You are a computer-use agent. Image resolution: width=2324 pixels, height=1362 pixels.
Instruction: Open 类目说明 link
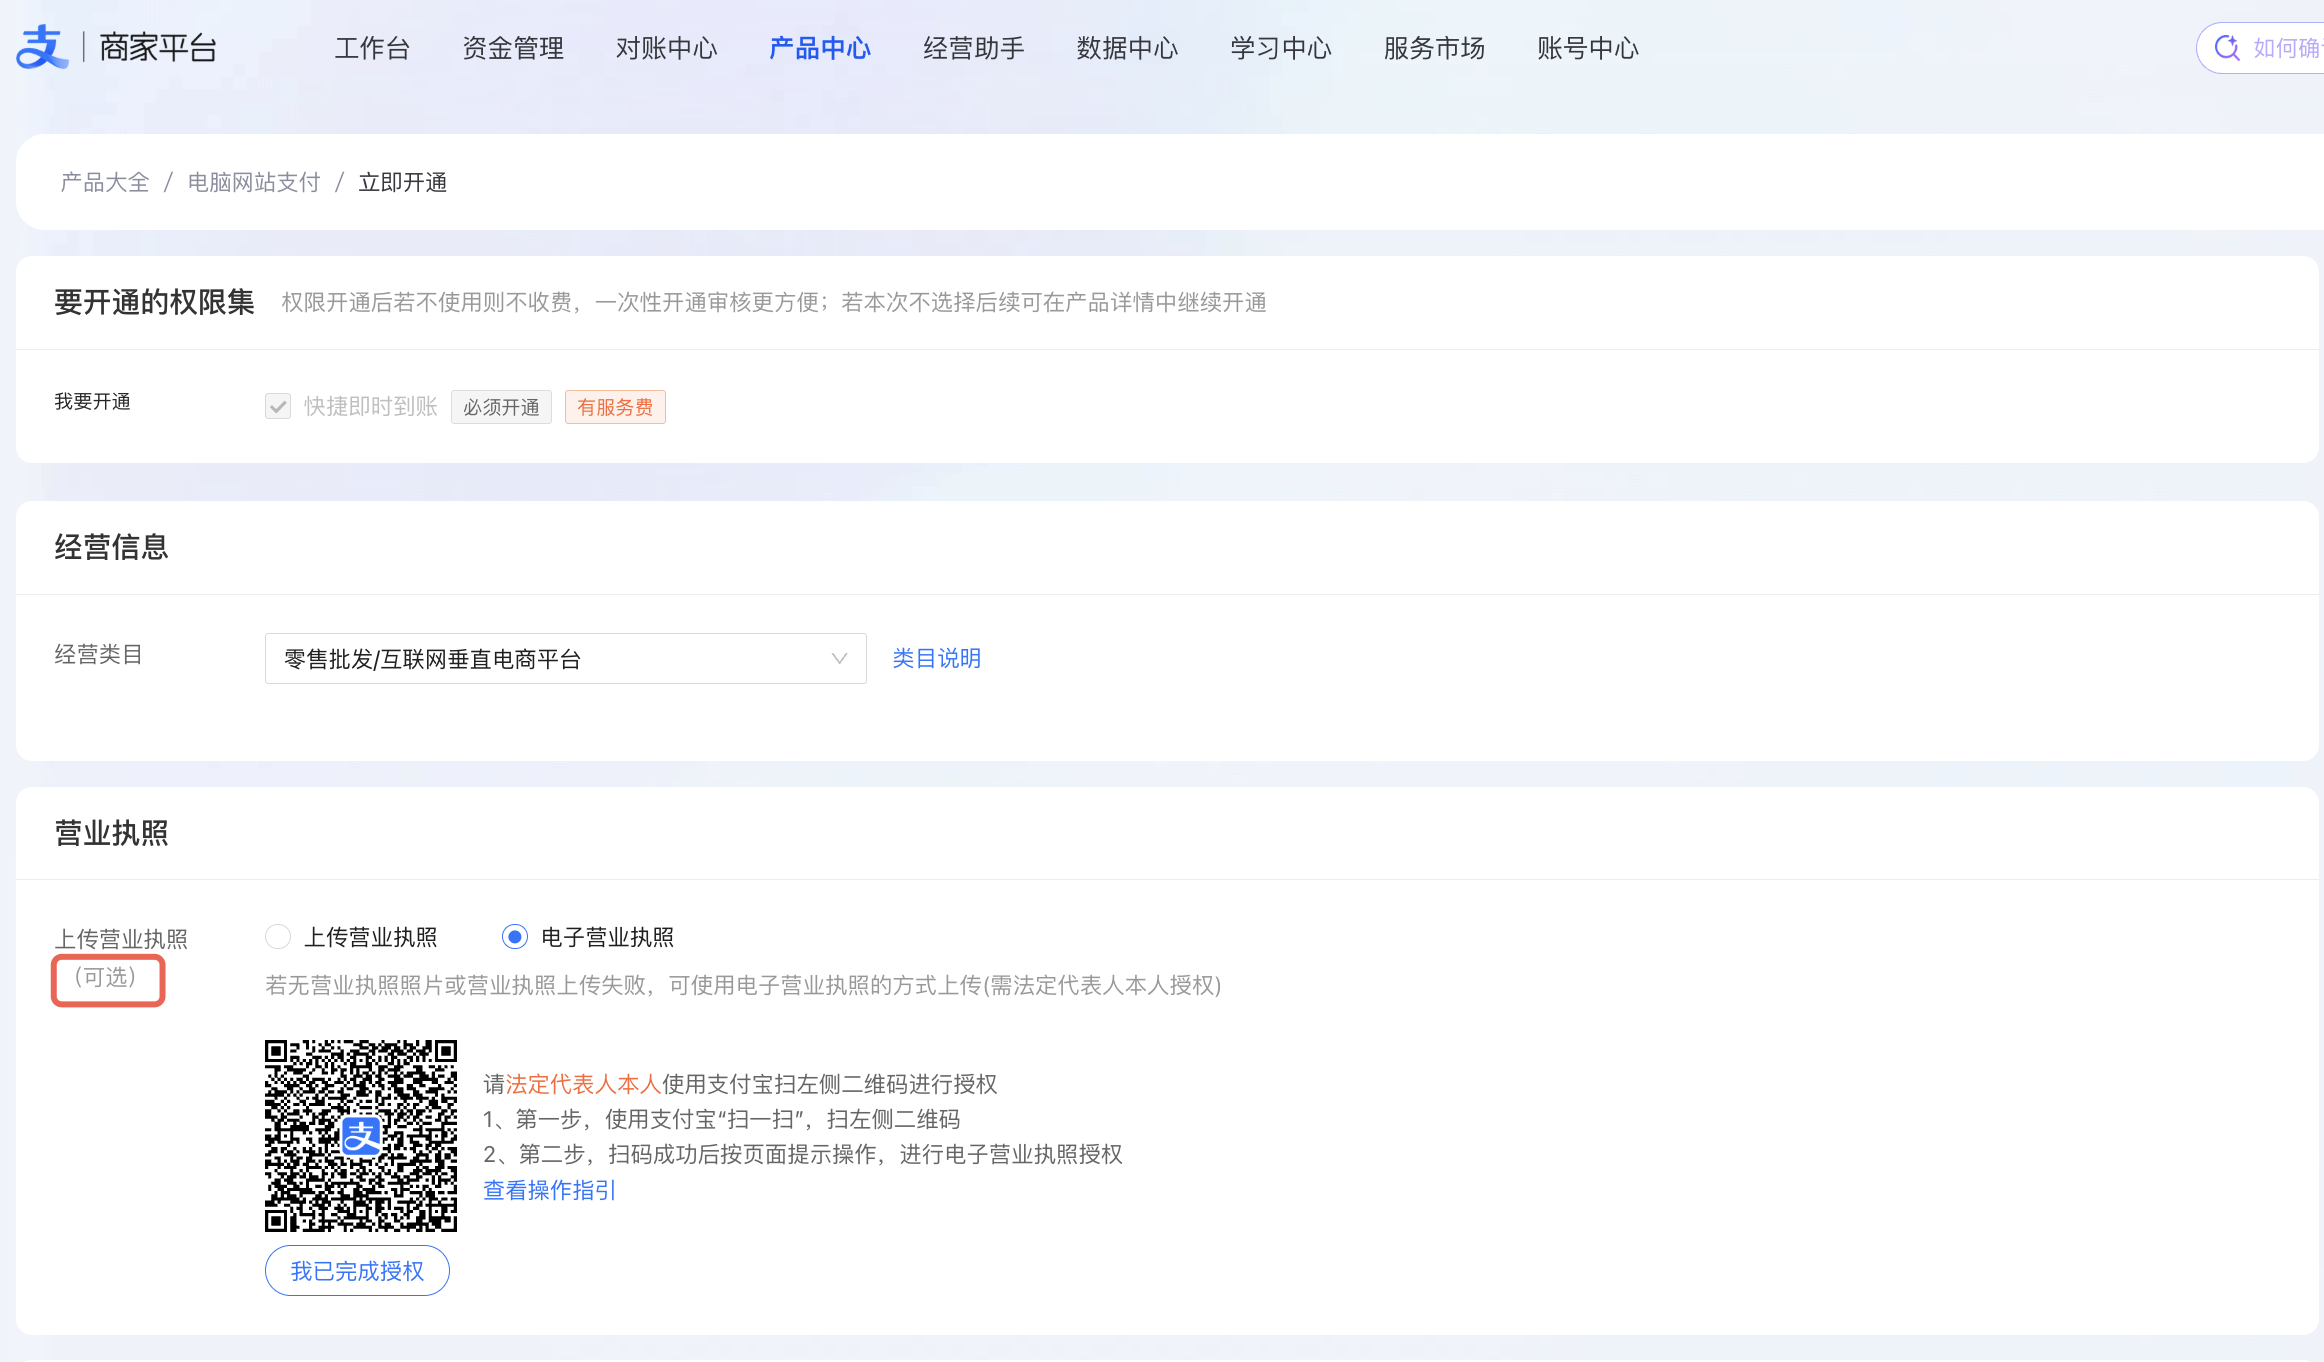937,658
